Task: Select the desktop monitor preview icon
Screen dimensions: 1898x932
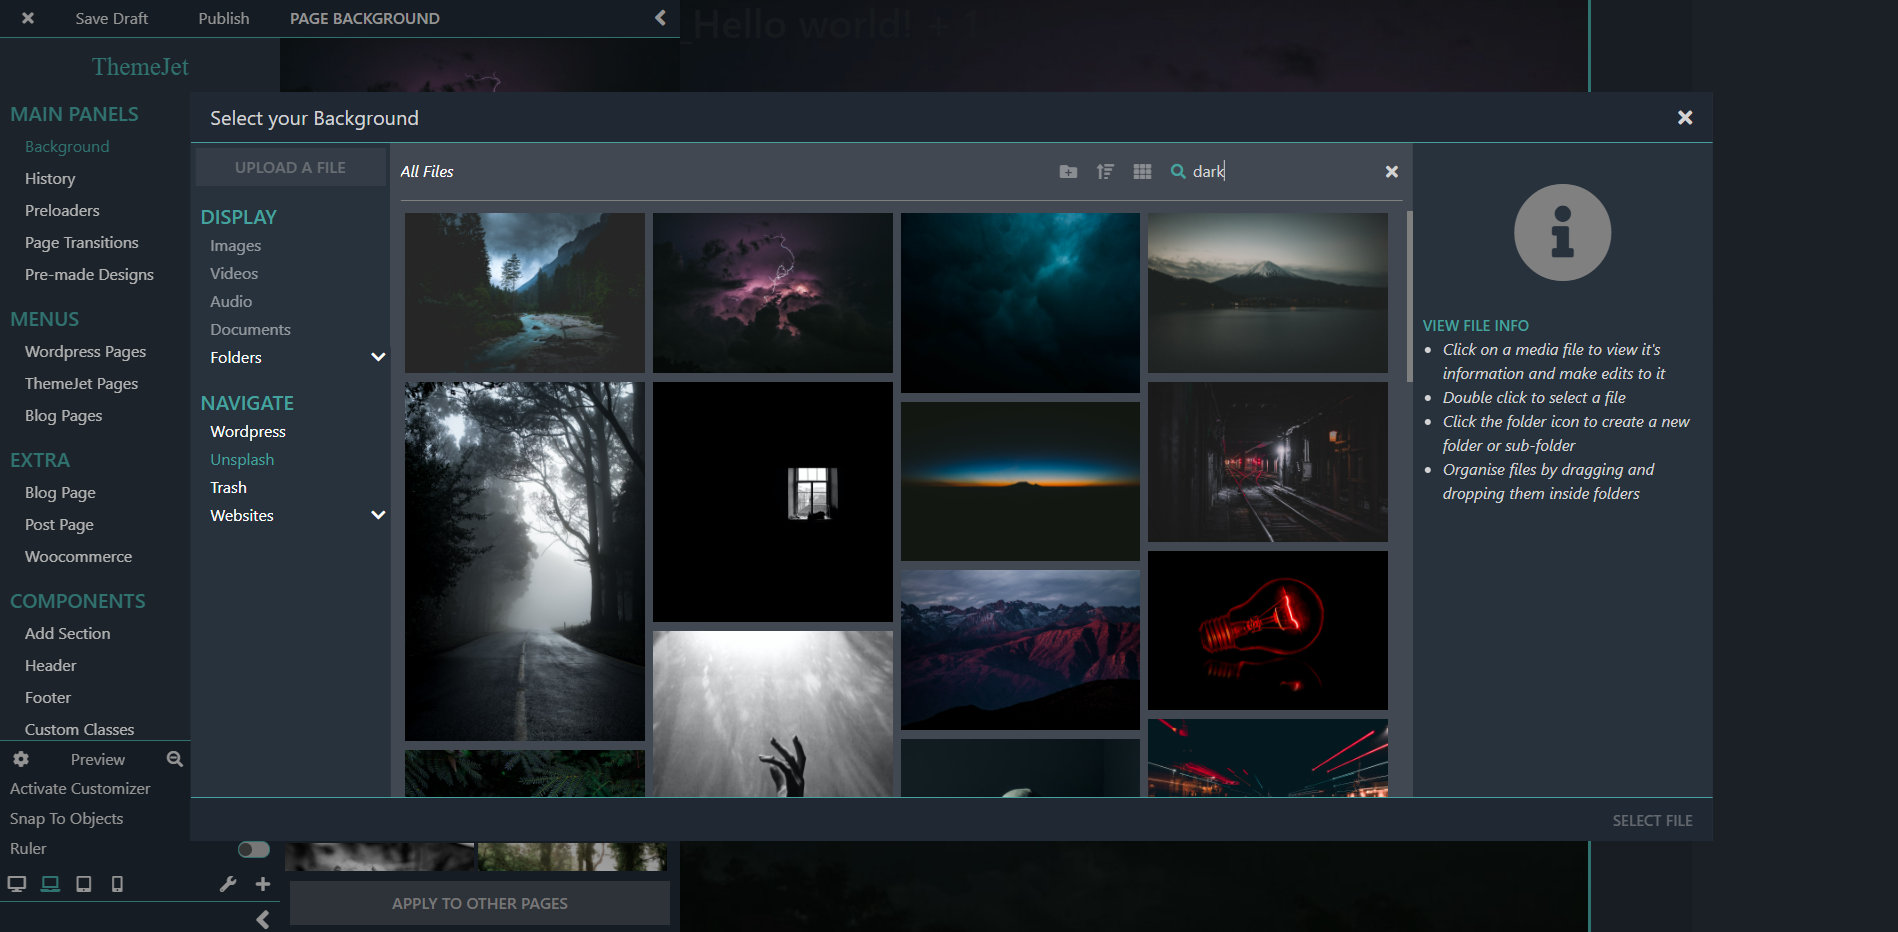Action: point(16,884)
